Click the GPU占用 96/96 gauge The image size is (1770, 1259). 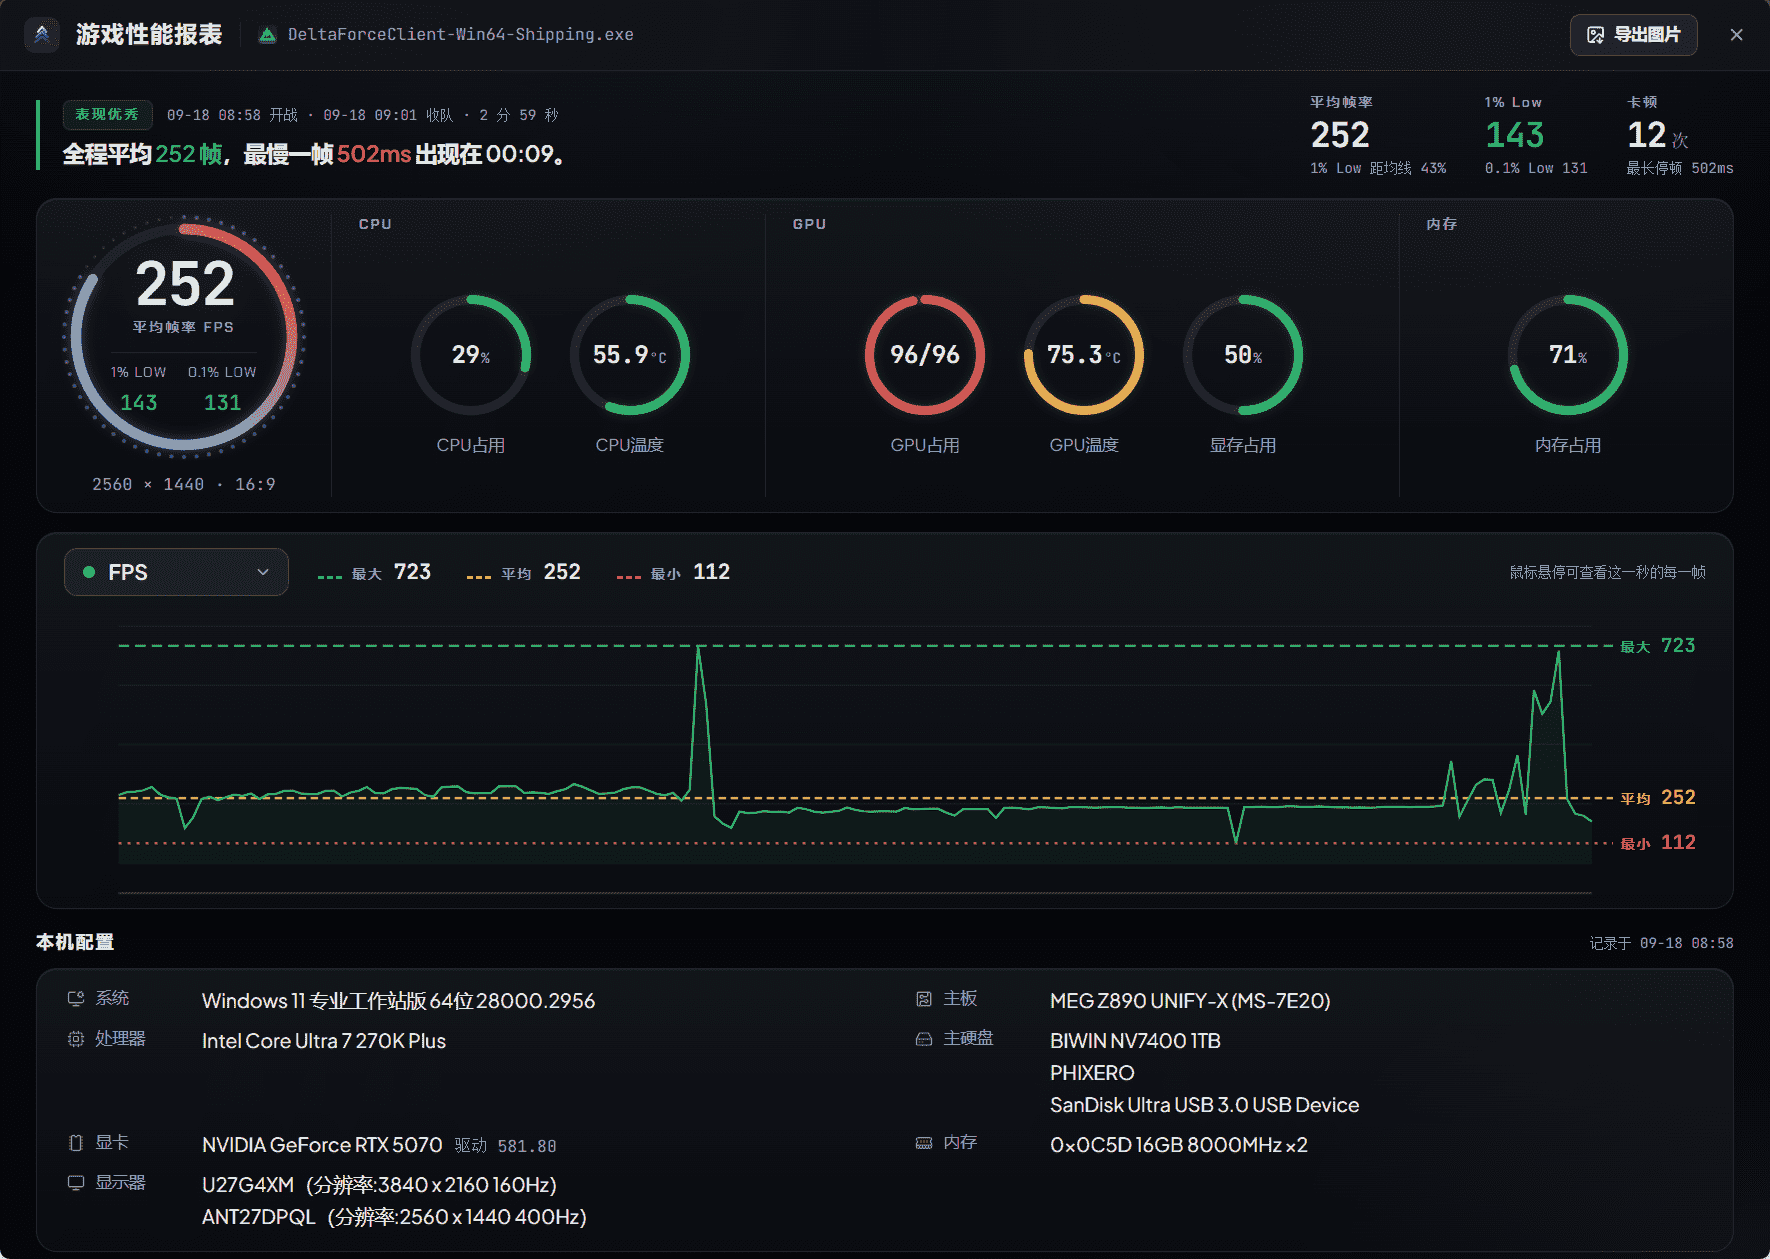click(925, 355)
